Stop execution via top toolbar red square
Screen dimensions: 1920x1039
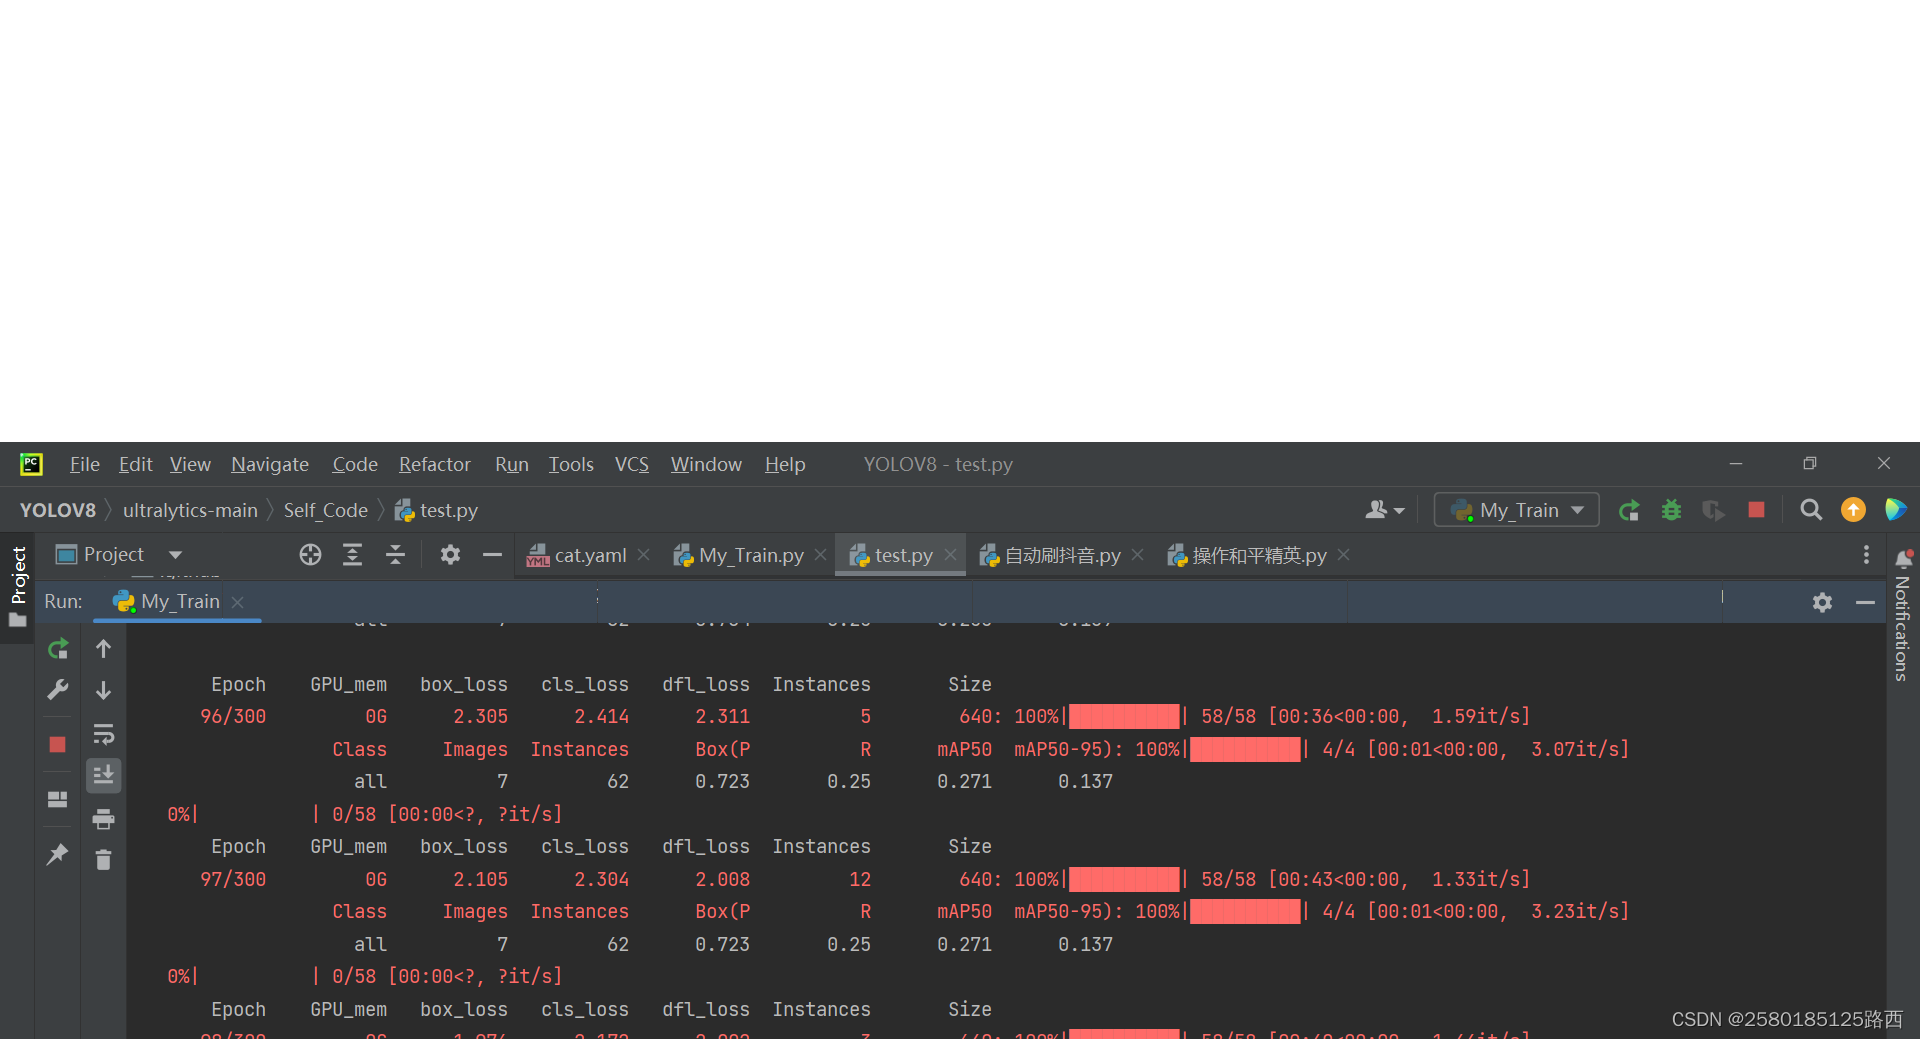[x=1756, y=510]
